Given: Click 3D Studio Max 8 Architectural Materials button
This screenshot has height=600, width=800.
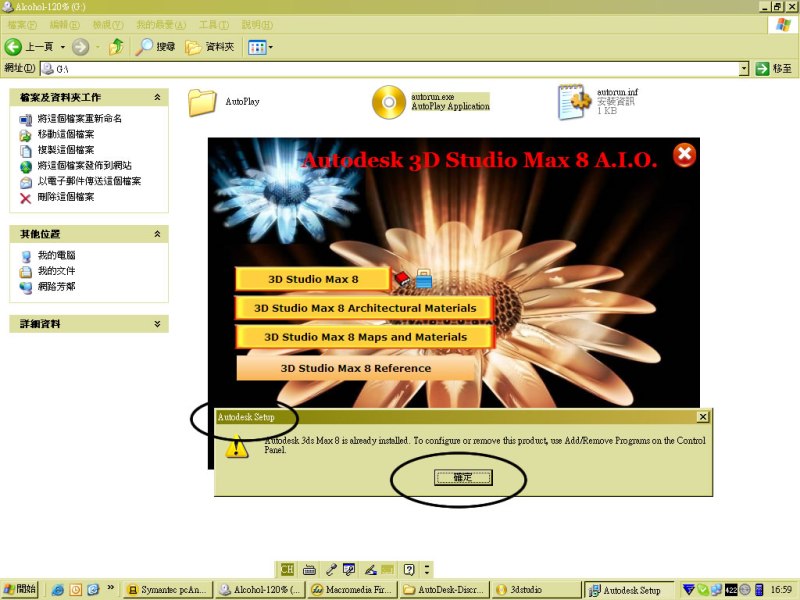Looking at the screenshot, I should pyautogui.click(x=364, y=308).
